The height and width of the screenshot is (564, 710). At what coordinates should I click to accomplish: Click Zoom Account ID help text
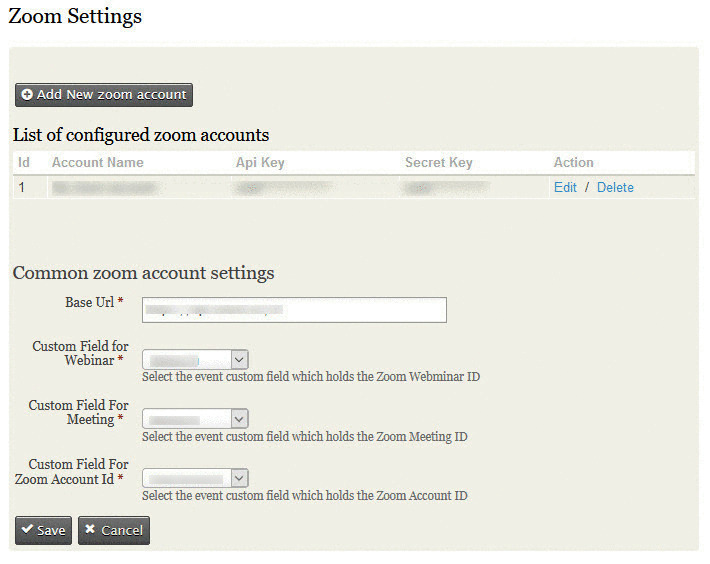[x=305, y=496]
